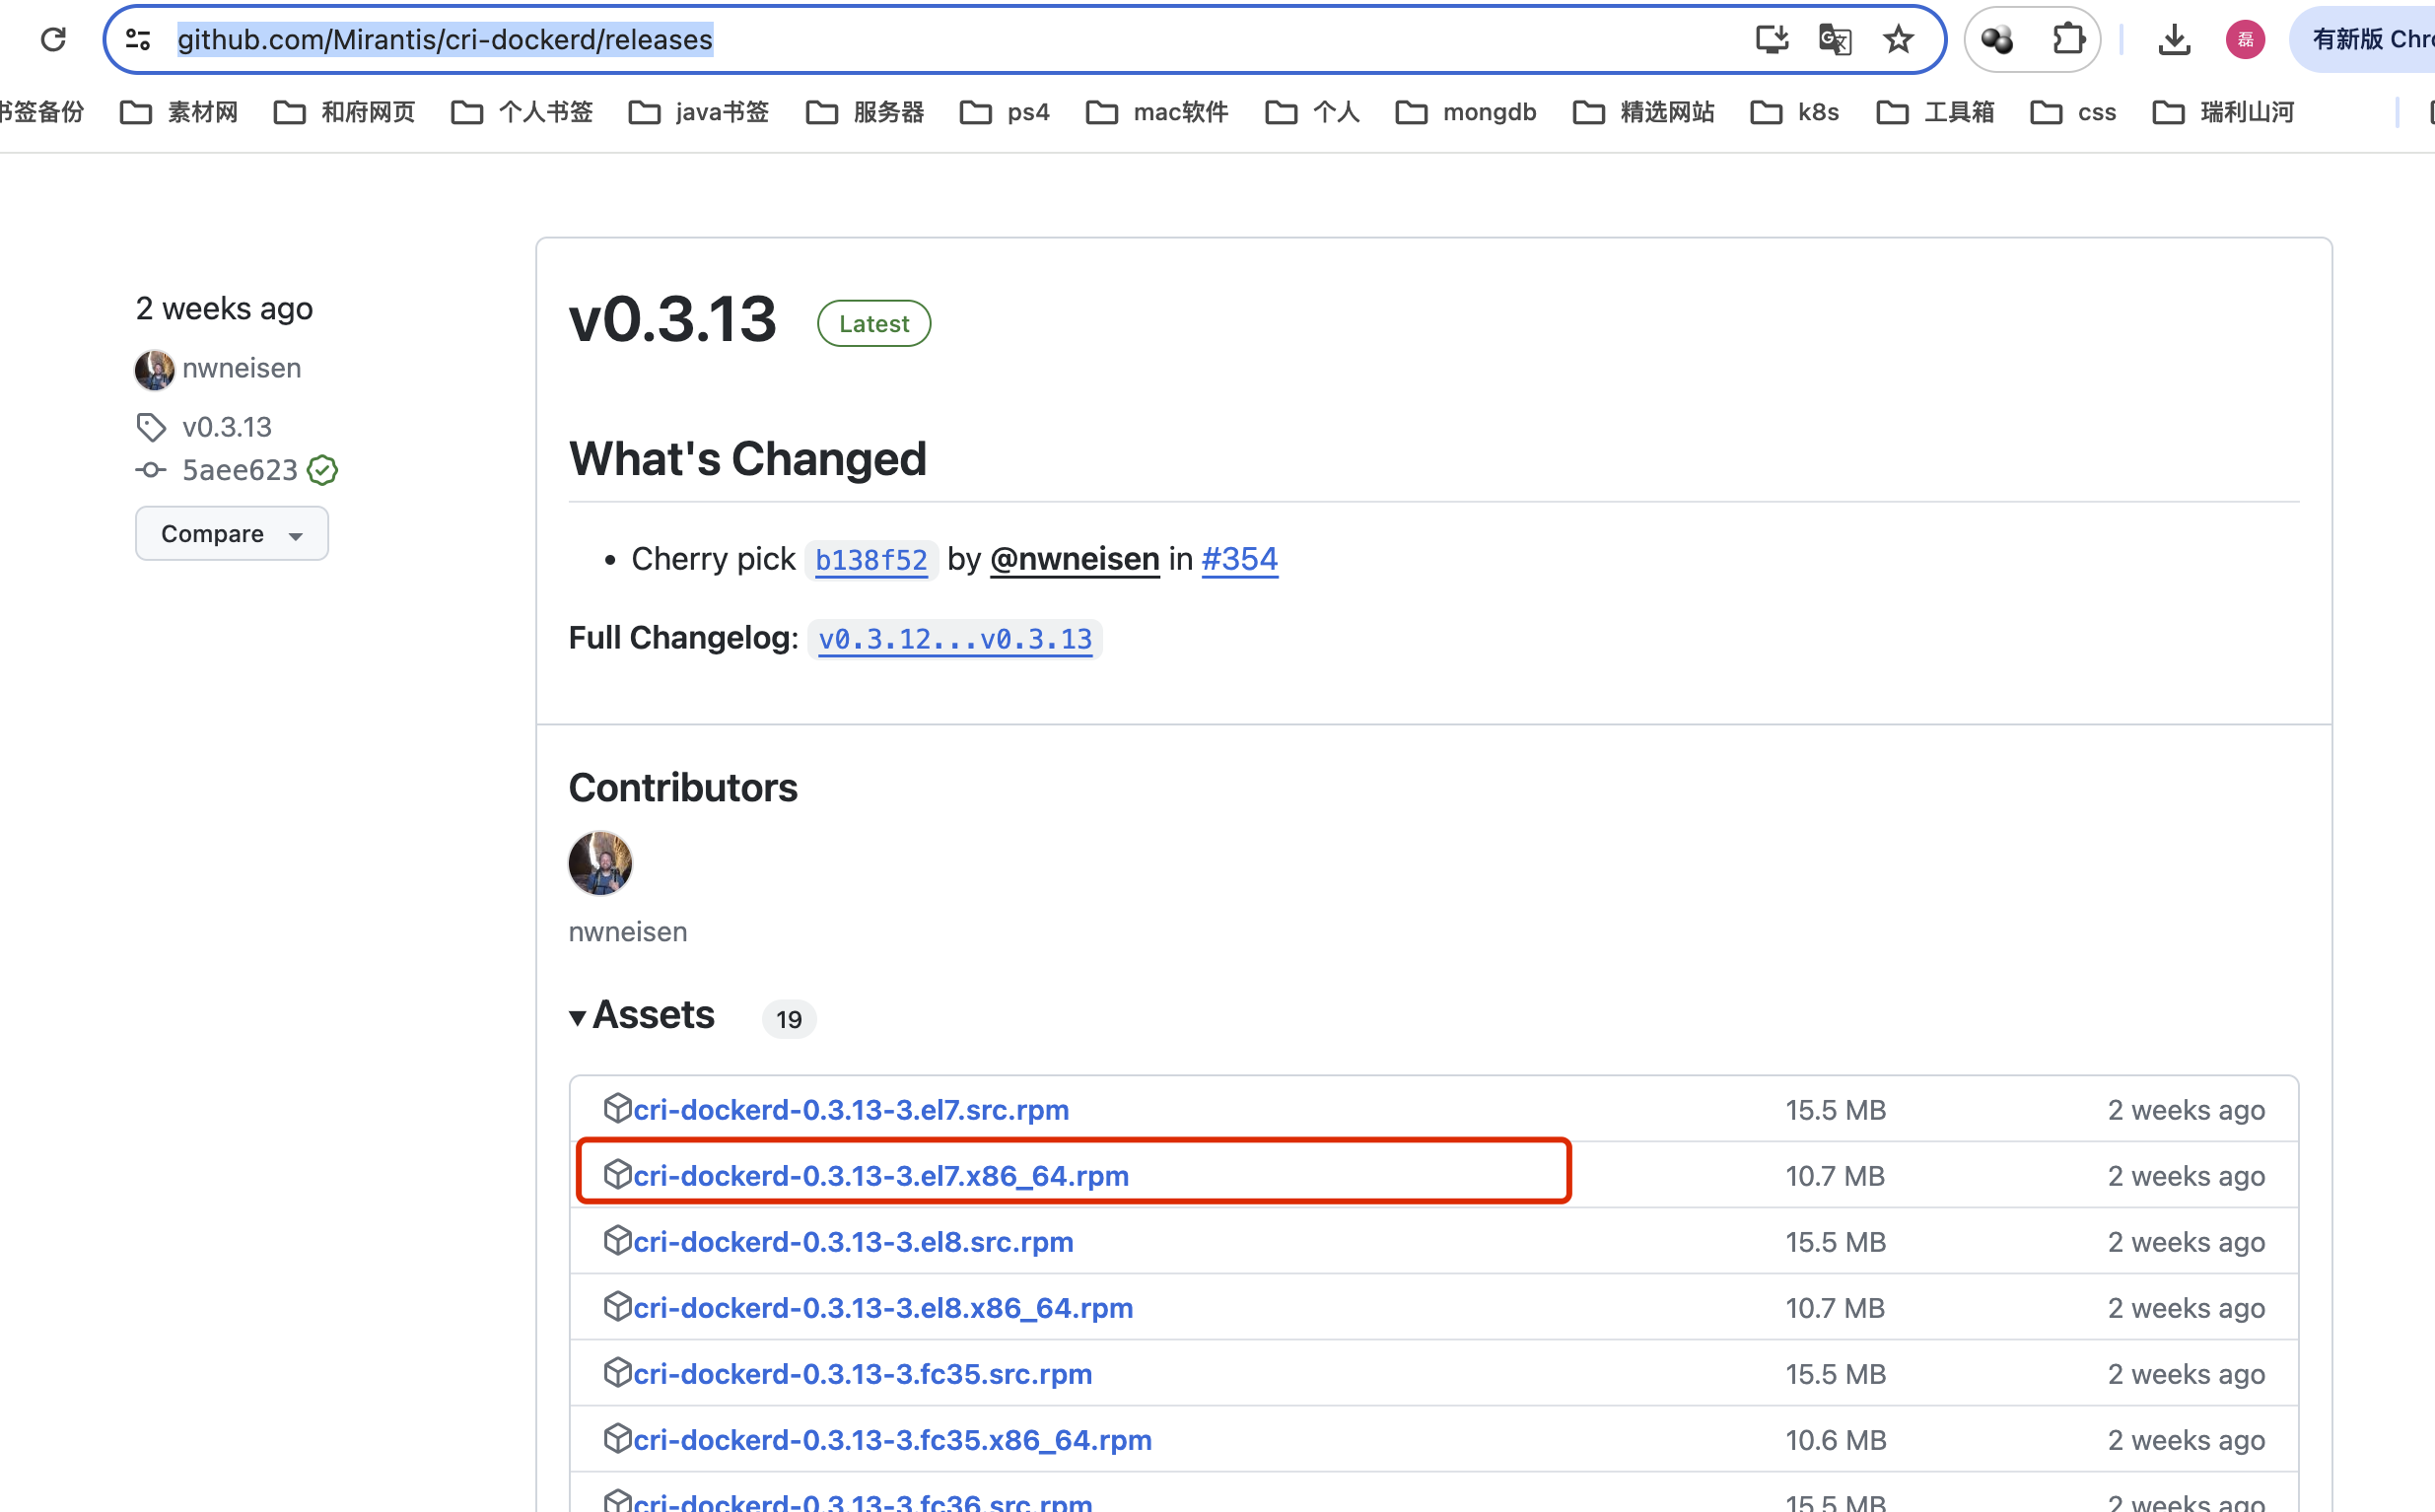The height and width of the screenshot is (1512, 2435).
Task: Click the commit icon beside 5aee623
Action: [151, 470]
